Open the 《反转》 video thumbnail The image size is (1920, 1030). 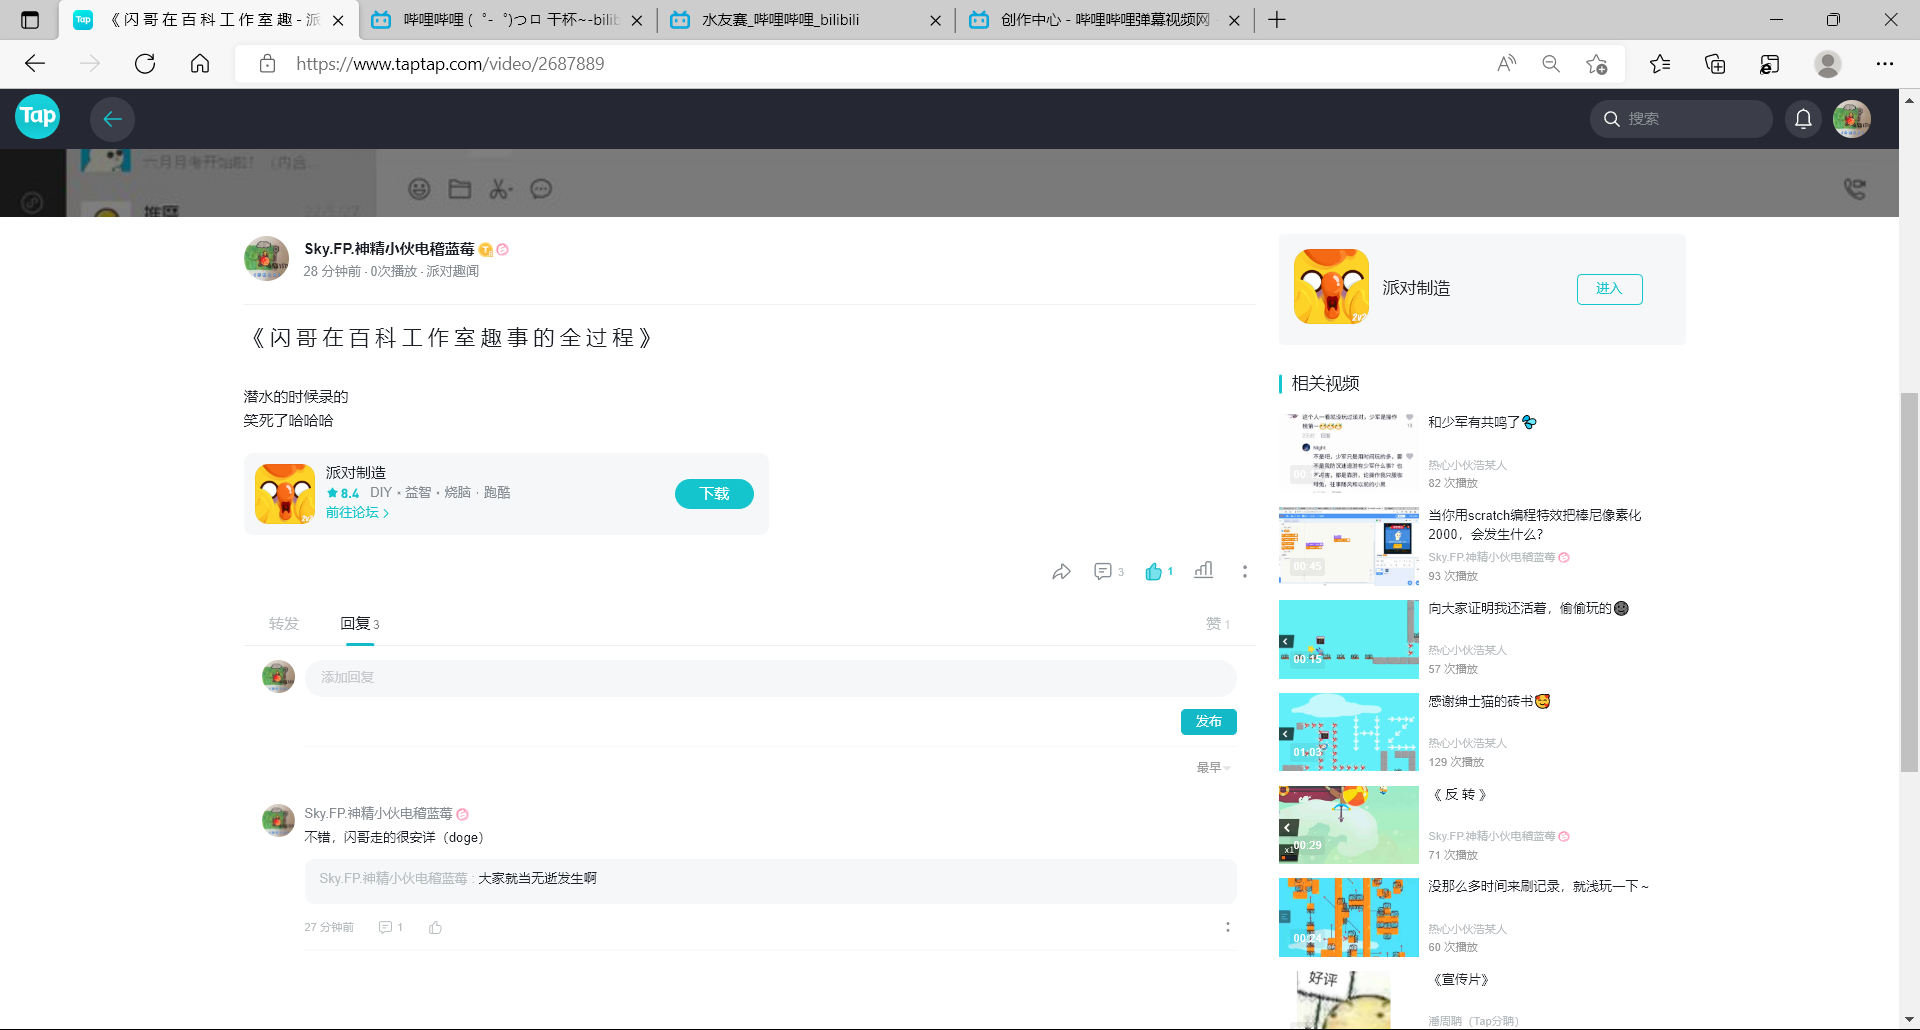(x=1348, y=825)
